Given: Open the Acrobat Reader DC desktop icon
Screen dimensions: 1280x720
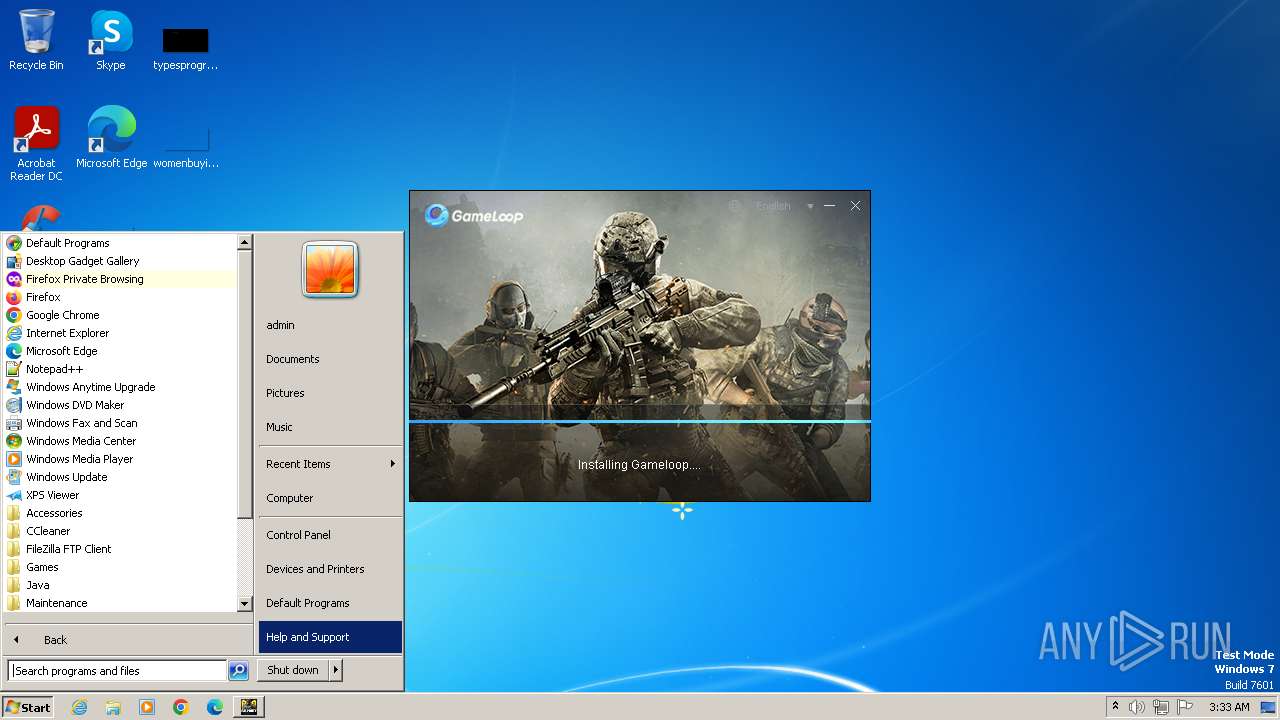Looking at the screenshot, I should (36, 143).
